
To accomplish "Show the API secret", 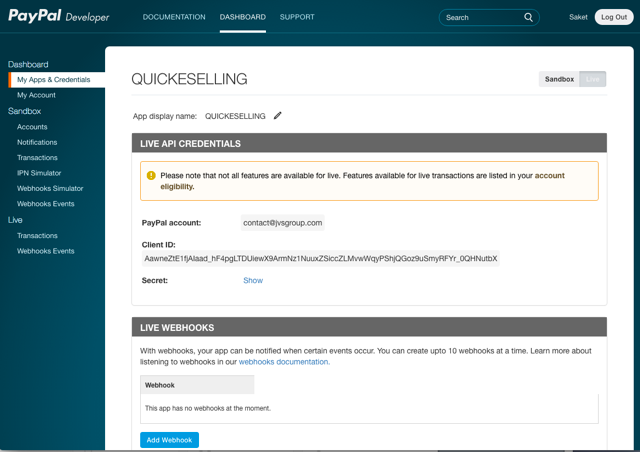I will coord(253,281).
